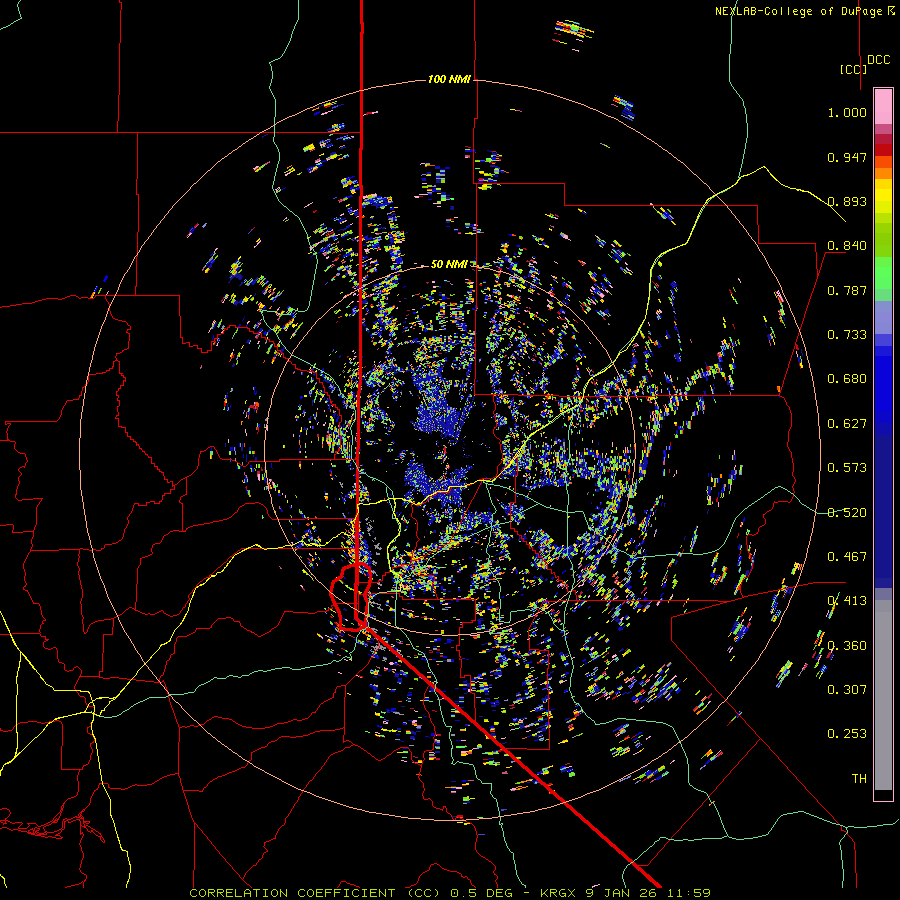Click the 100 NMI range ring label
The image size is (900, 900).
[x=449, y=79]
